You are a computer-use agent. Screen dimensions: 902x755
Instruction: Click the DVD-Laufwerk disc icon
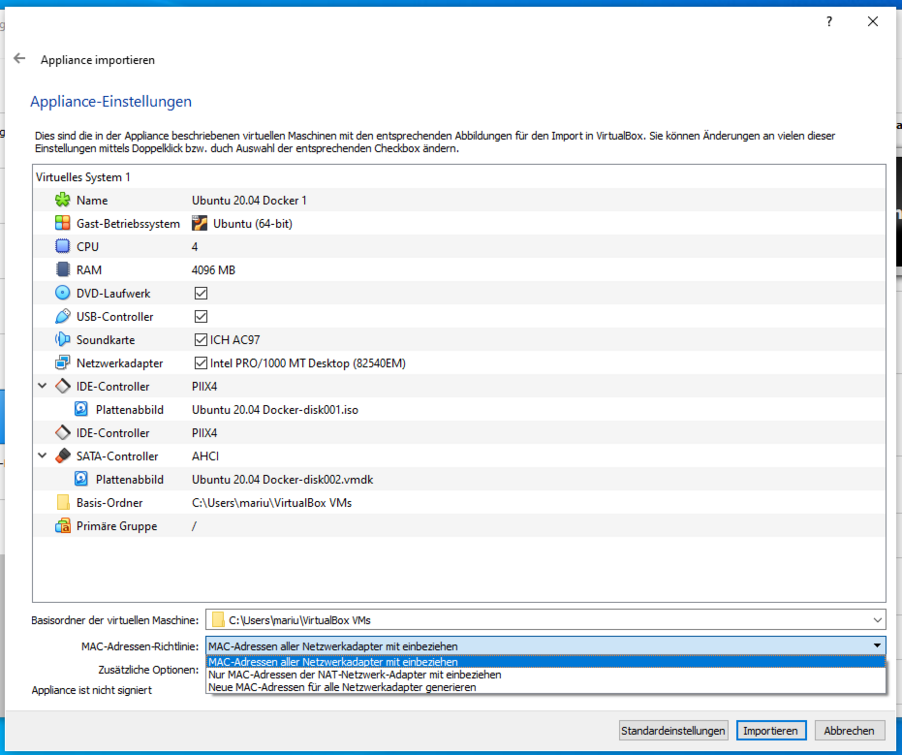[63, 293]
